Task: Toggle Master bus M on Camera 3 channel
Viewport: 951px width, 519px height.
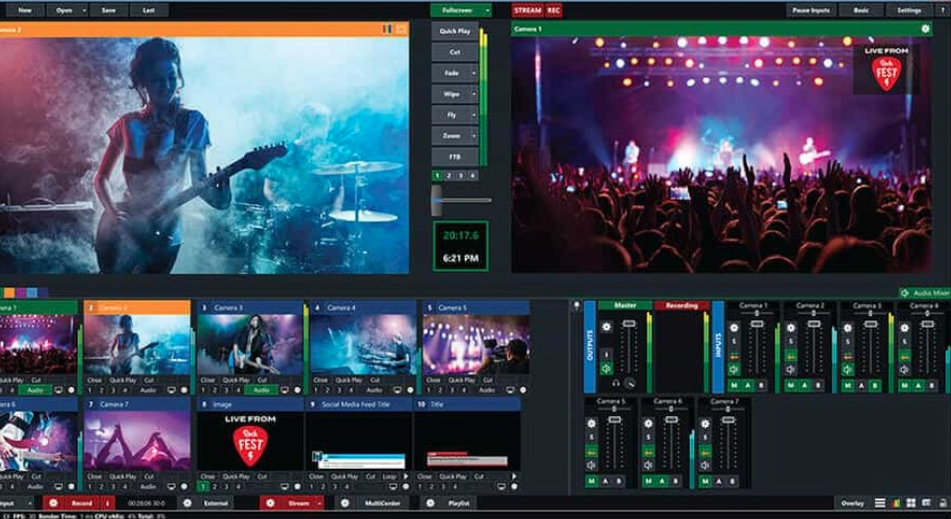Action: click(846, 385)
